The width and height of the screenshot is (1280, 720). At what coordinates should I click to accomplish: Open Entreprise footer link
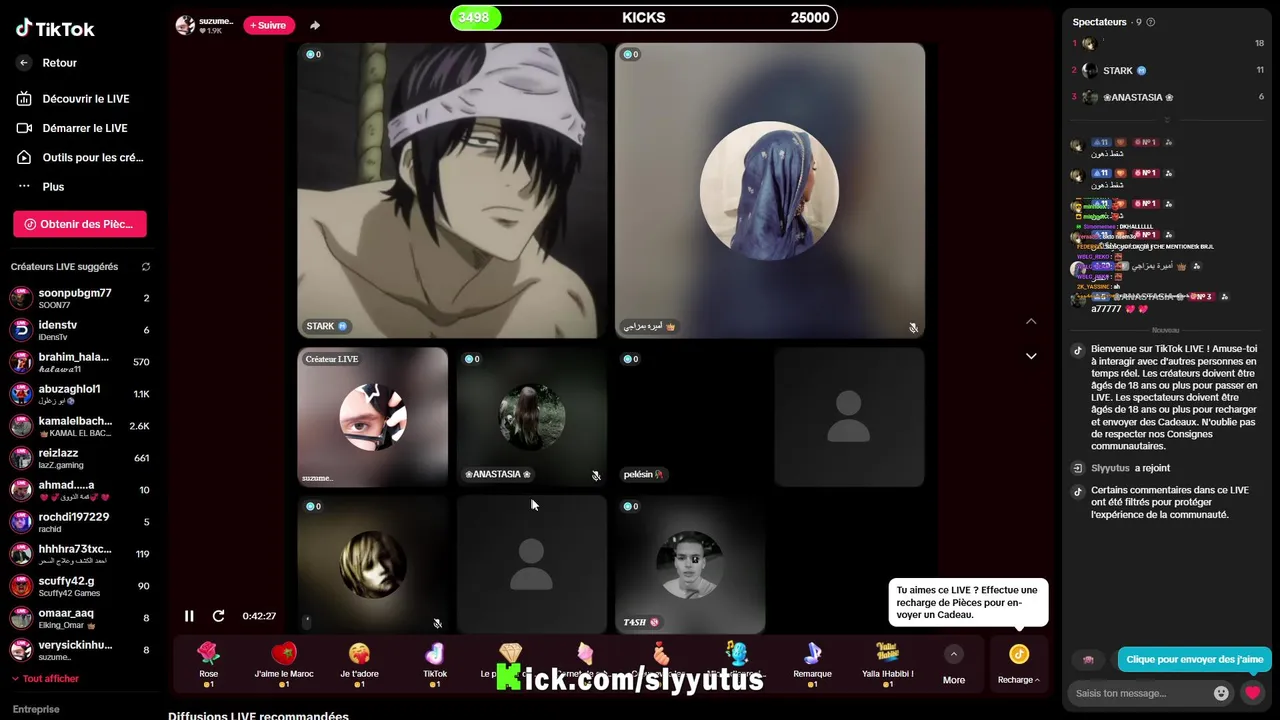point(36,709)
